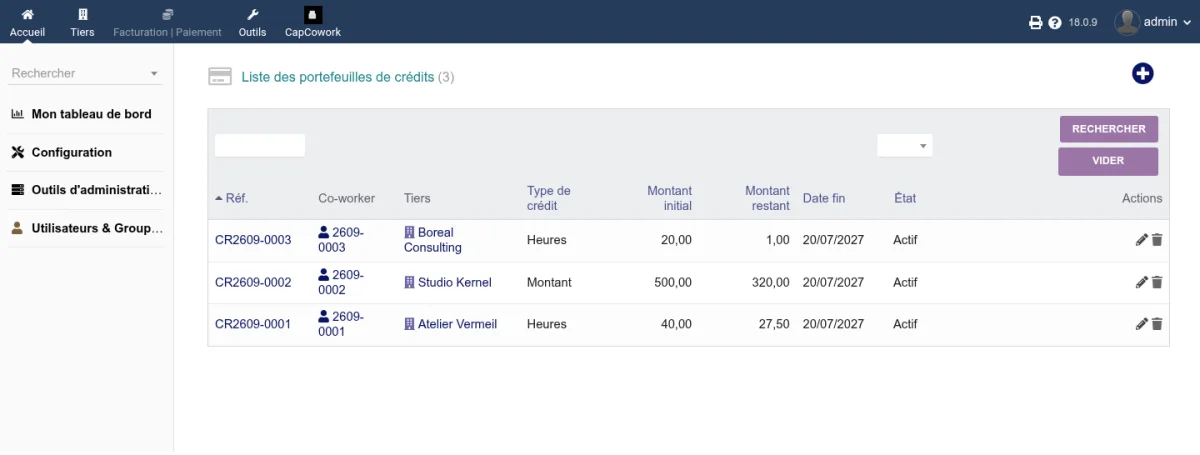
Task: Sort by Tiers column header
Action: (x=417, y=198)
